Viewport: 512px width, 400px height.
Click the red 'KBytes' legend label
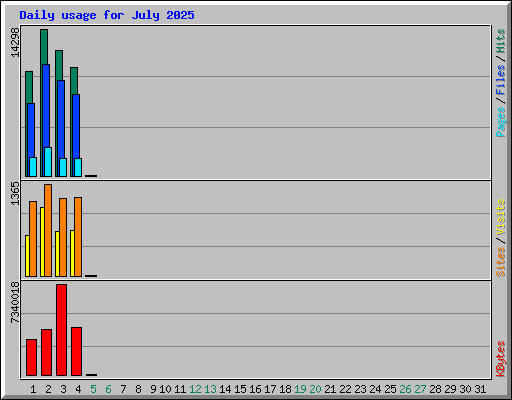(500, 359)
